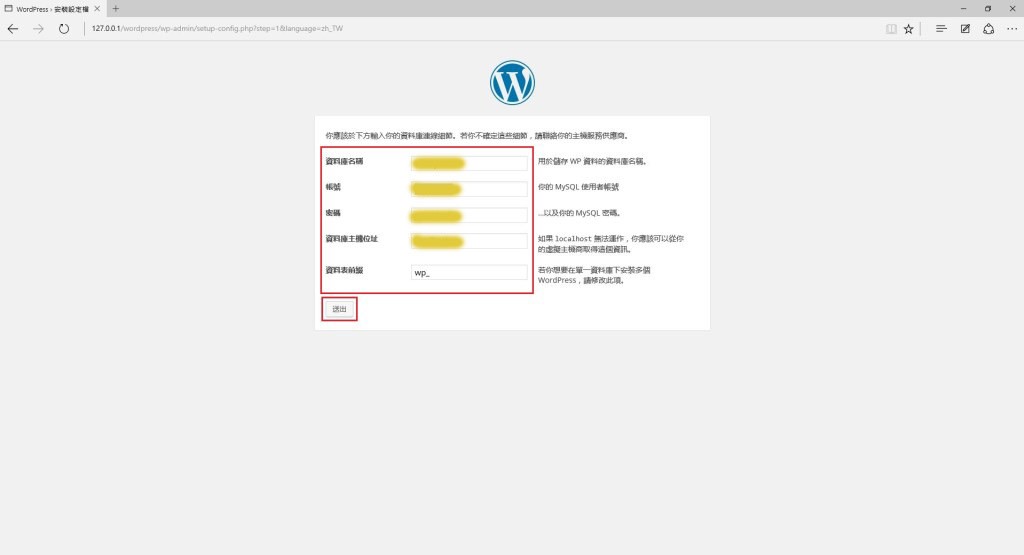Focus the 密碼 password input field
The image size is (1024, 555).
pyautogui.click(x=469, y=215)
